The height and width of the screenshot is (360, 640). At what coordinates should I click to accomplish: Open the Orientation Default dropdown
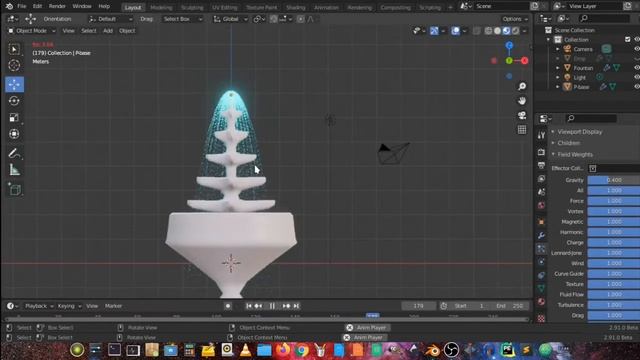(110, 19)
